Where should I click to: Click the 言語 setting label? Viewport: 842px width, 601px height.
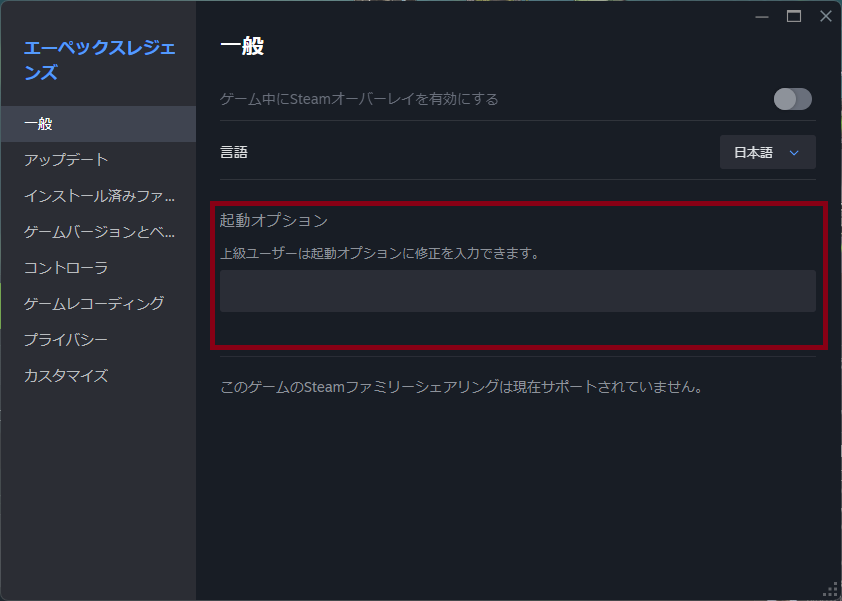click(234, 153)
